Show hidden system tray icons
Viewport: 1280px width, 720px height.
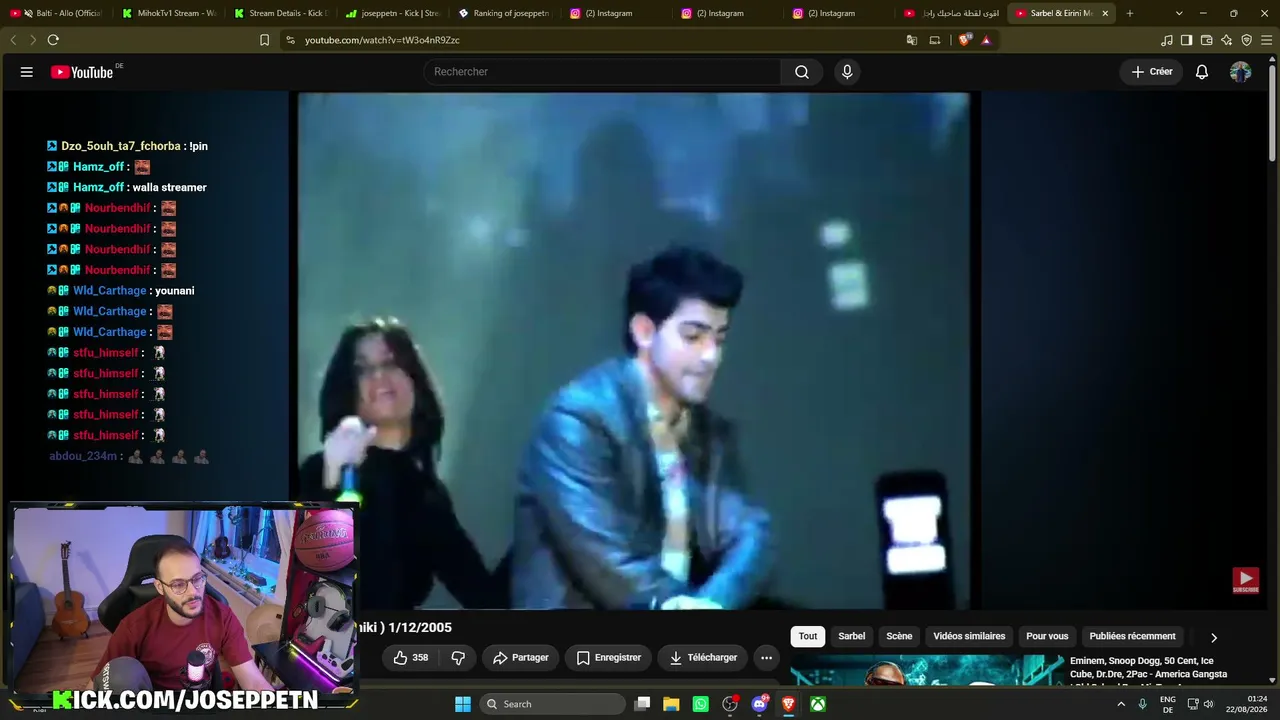pyautogui.click(x=1121, y=704)
